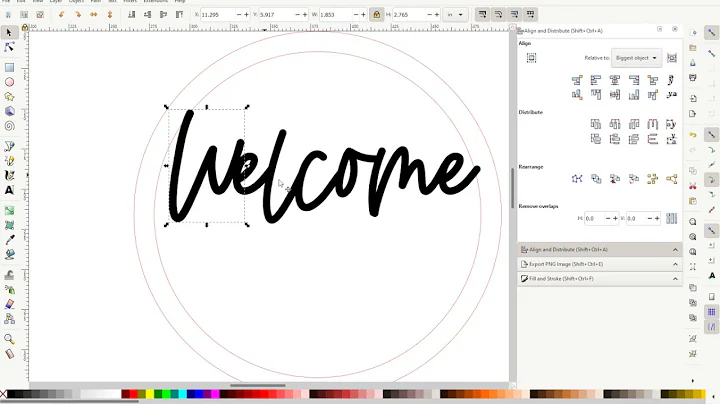Activate the Calligraphy tool

(x=9, y=175)
